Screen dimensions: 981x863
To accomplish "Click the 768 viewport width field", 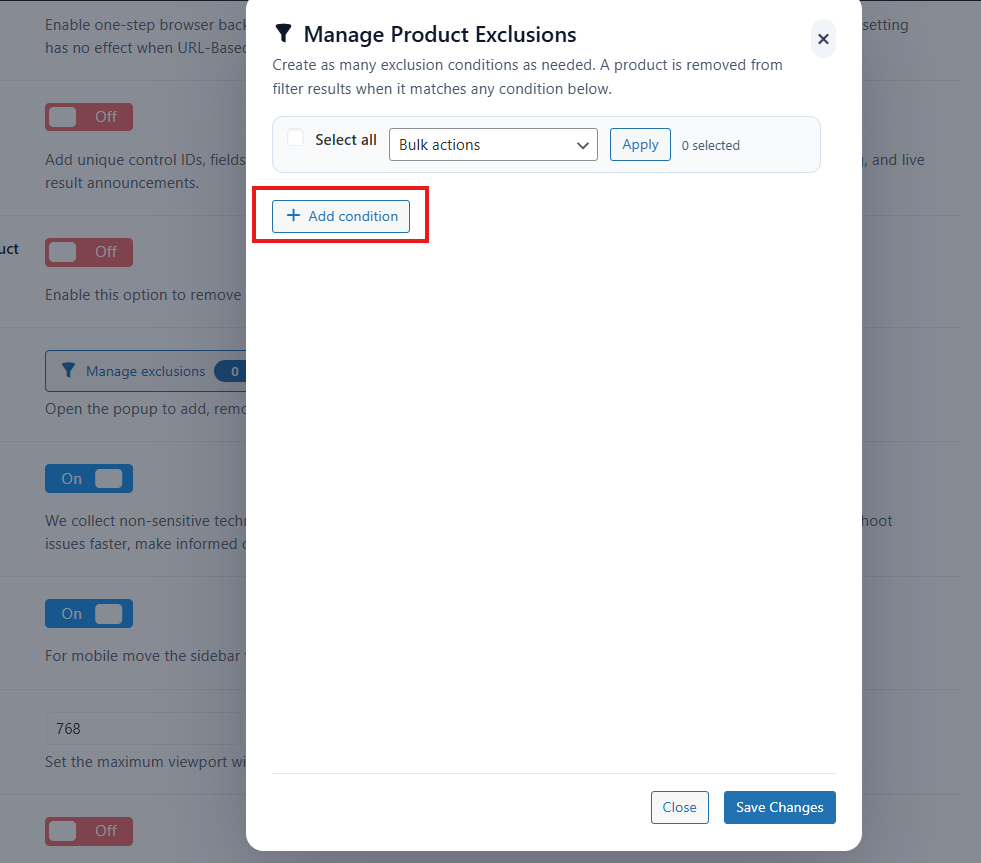I will [140, 729].
